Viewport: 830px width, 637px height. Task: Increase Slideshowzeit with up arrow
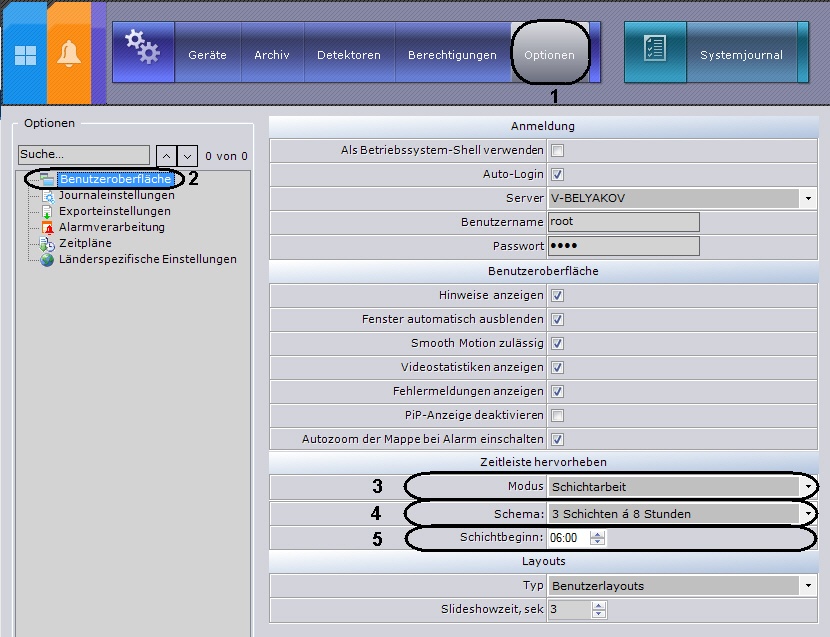point(599,606)
